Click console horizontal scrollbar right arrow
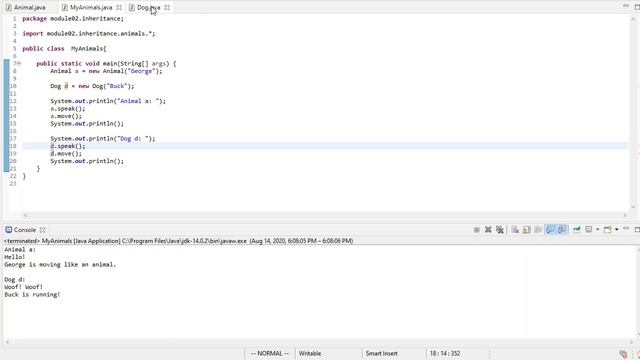This screenshot has width=640, height=360. tap(631, 342)
